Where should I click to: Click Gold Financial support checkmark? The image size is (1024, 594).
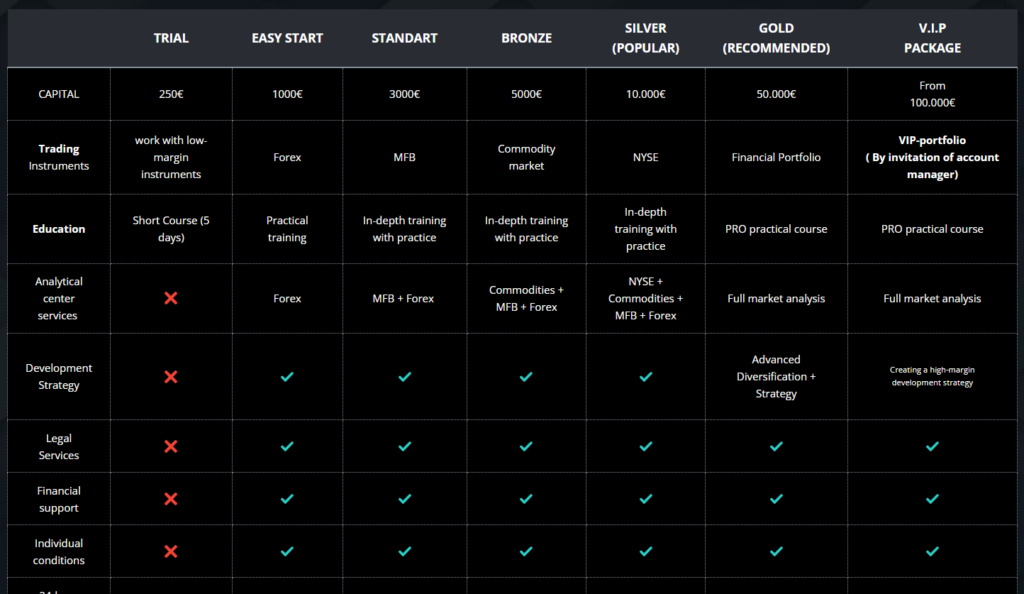click(x=776, y=499)
